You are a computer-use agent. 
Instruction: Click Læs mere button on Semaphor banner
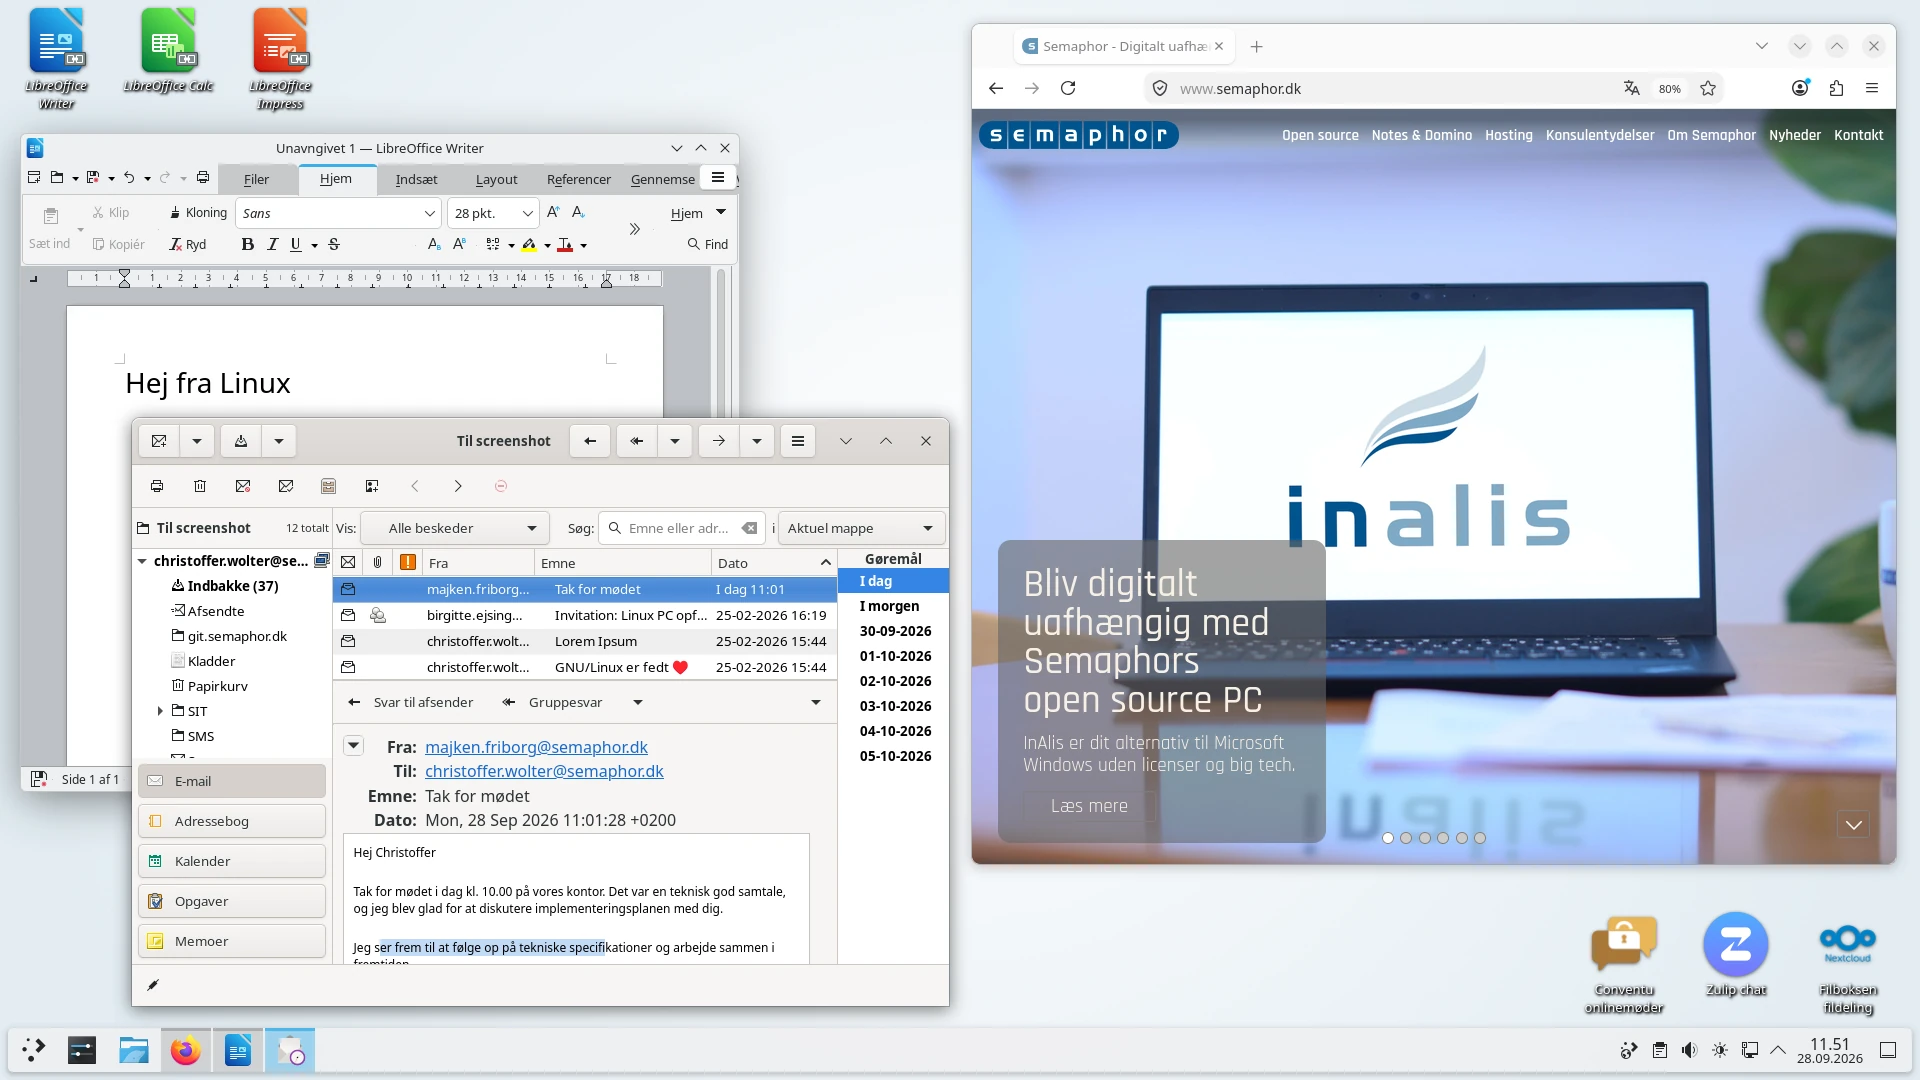1089,806
